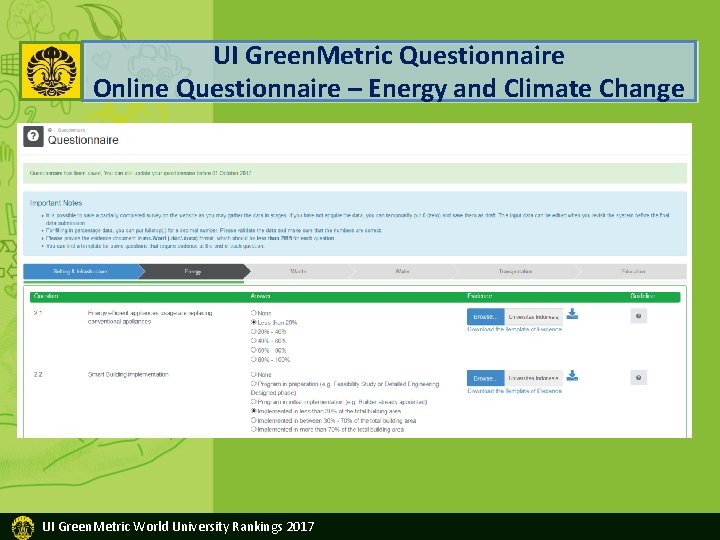This screenshot has height=540, width=720.
Task: Click UI GreenMetric World University Rankings 2017 footer text
Action: click(178, 526)
